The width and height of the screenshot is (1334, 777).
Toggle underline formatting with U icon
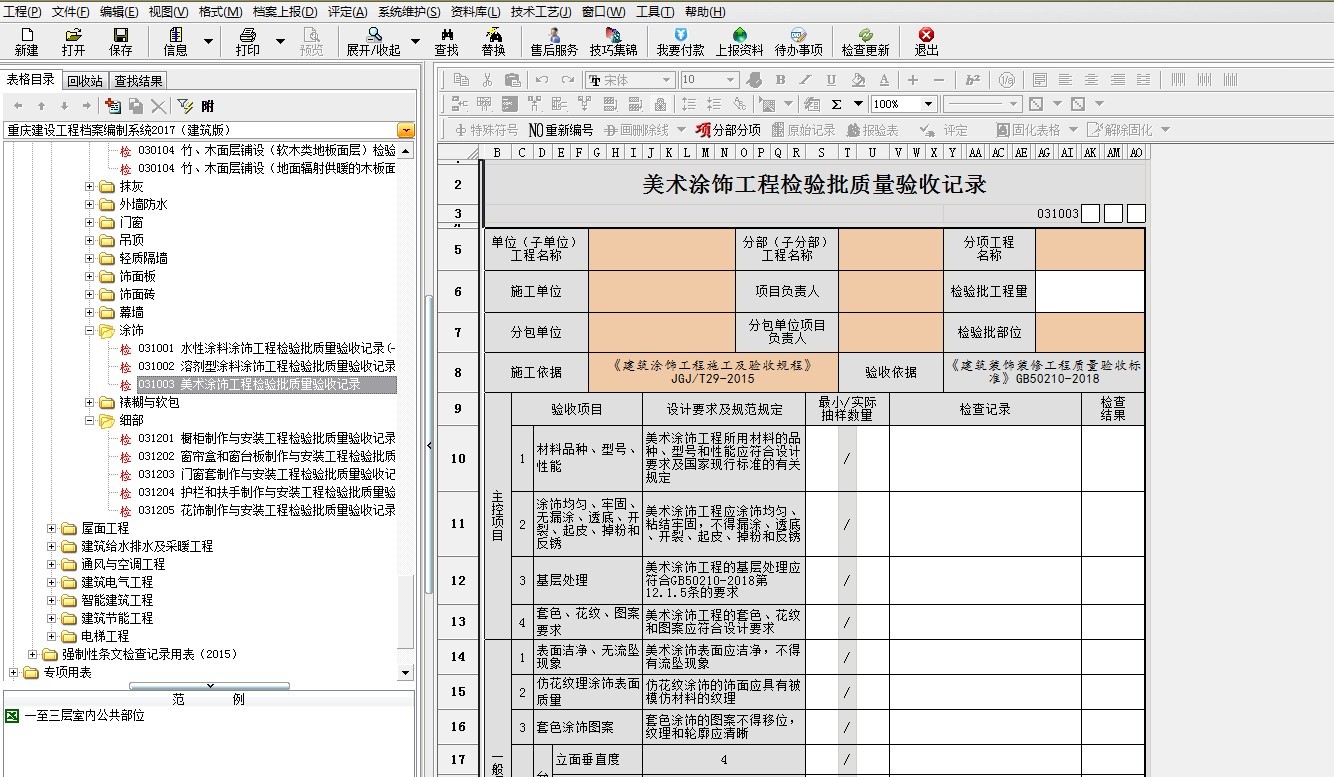pyautogui.click(x=831, y=77)
